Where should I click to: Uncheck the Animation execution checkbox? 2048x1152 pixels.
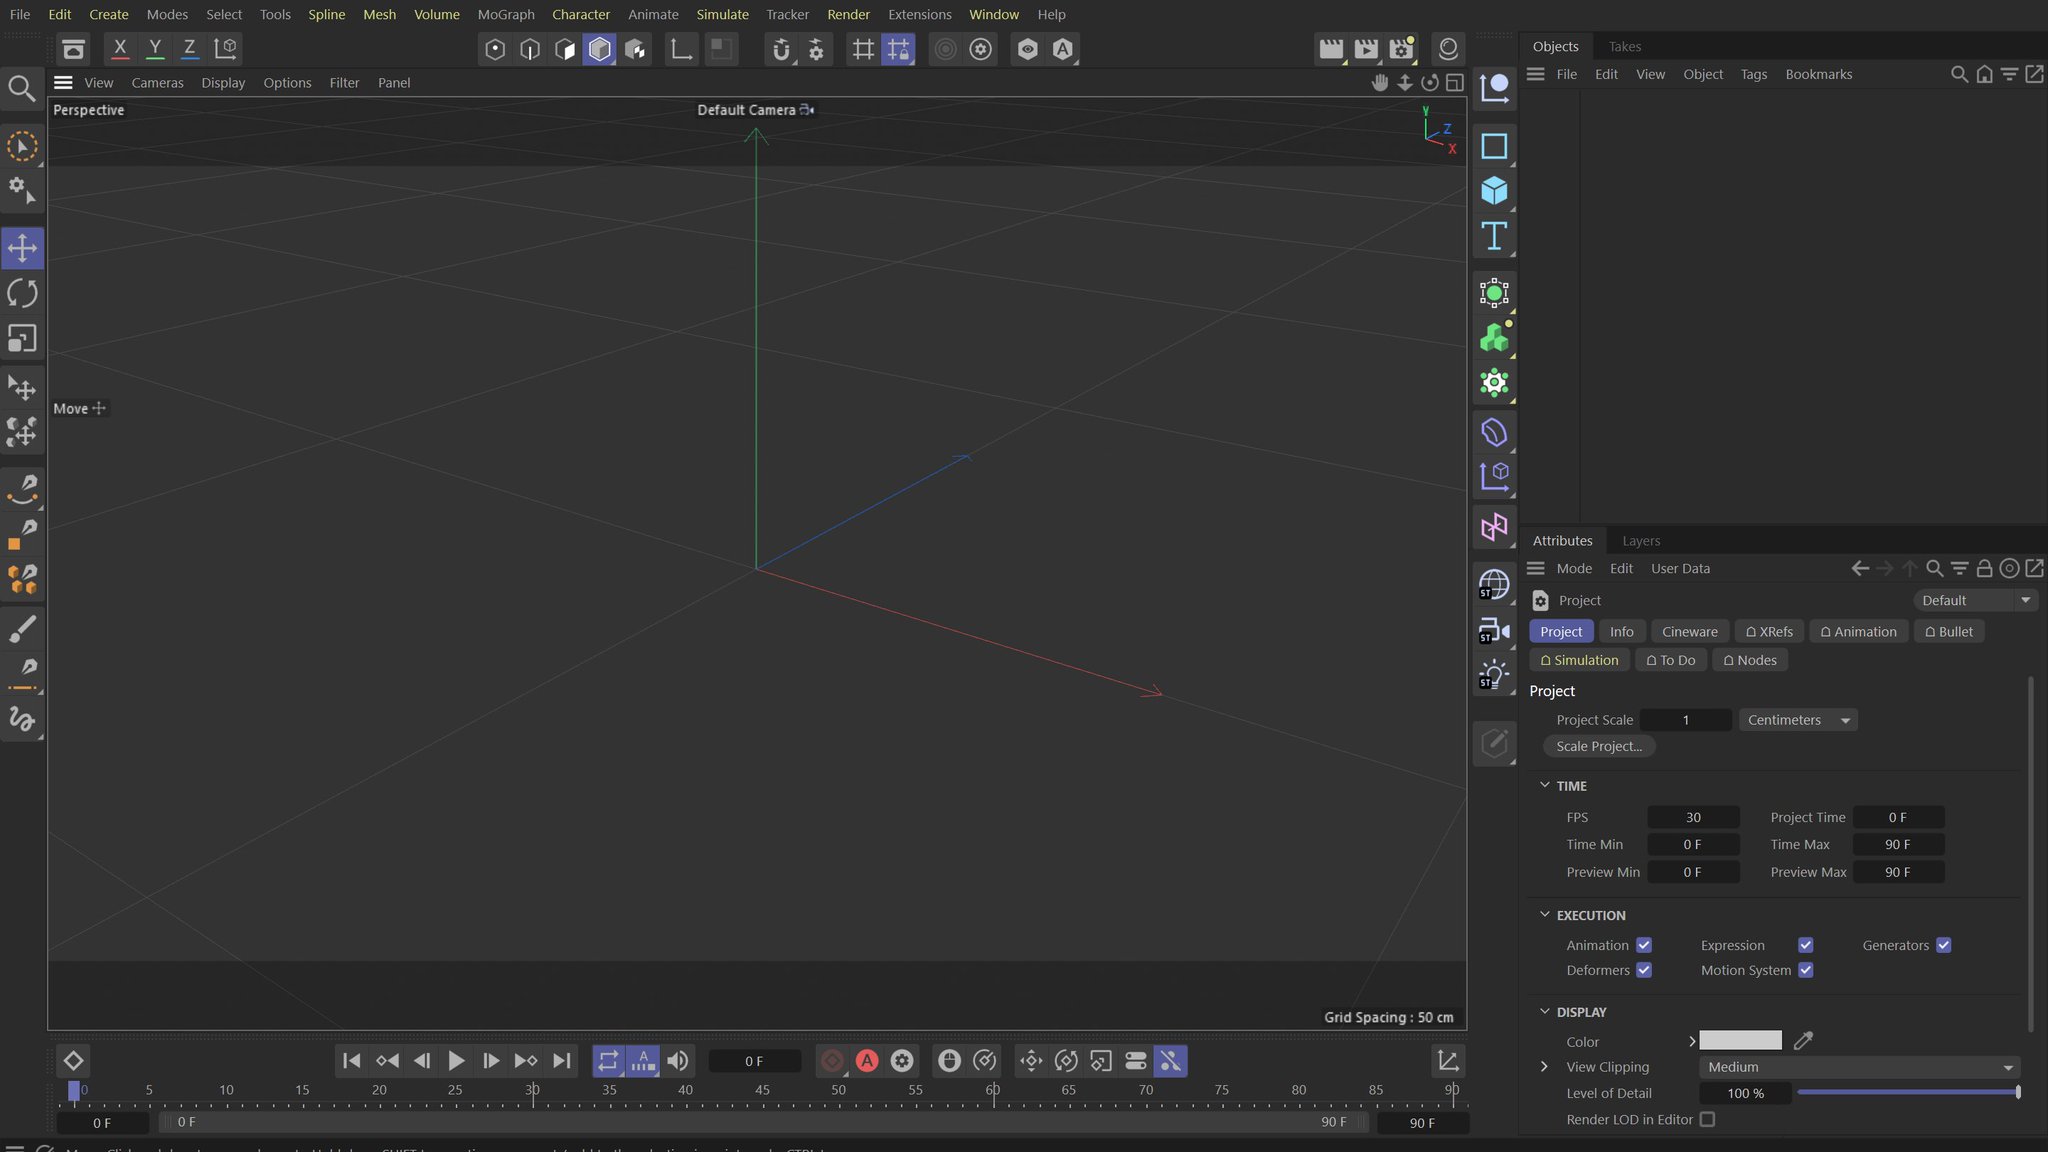1644,945
